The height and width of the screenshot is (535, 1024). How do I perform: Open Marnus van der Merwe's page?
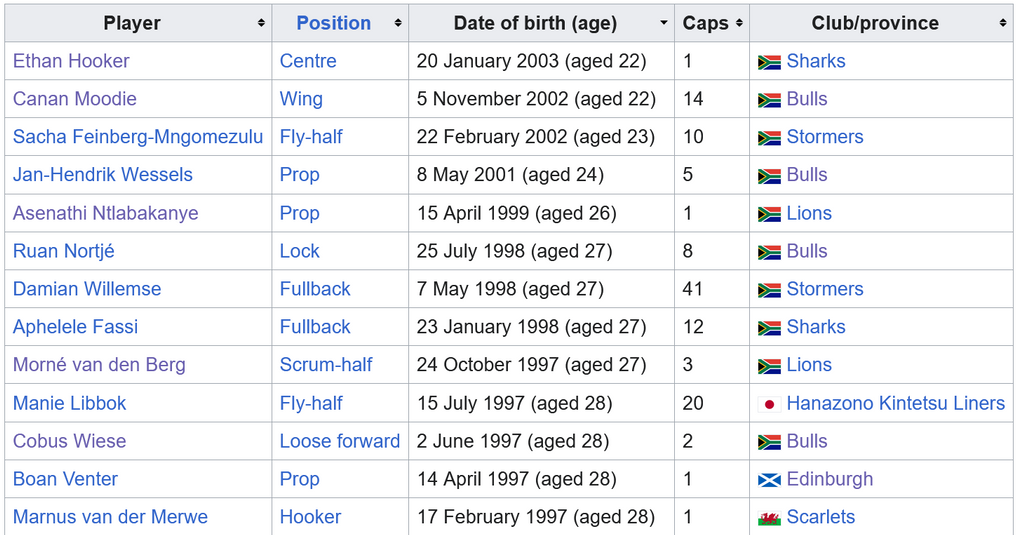tap(110, 517)
